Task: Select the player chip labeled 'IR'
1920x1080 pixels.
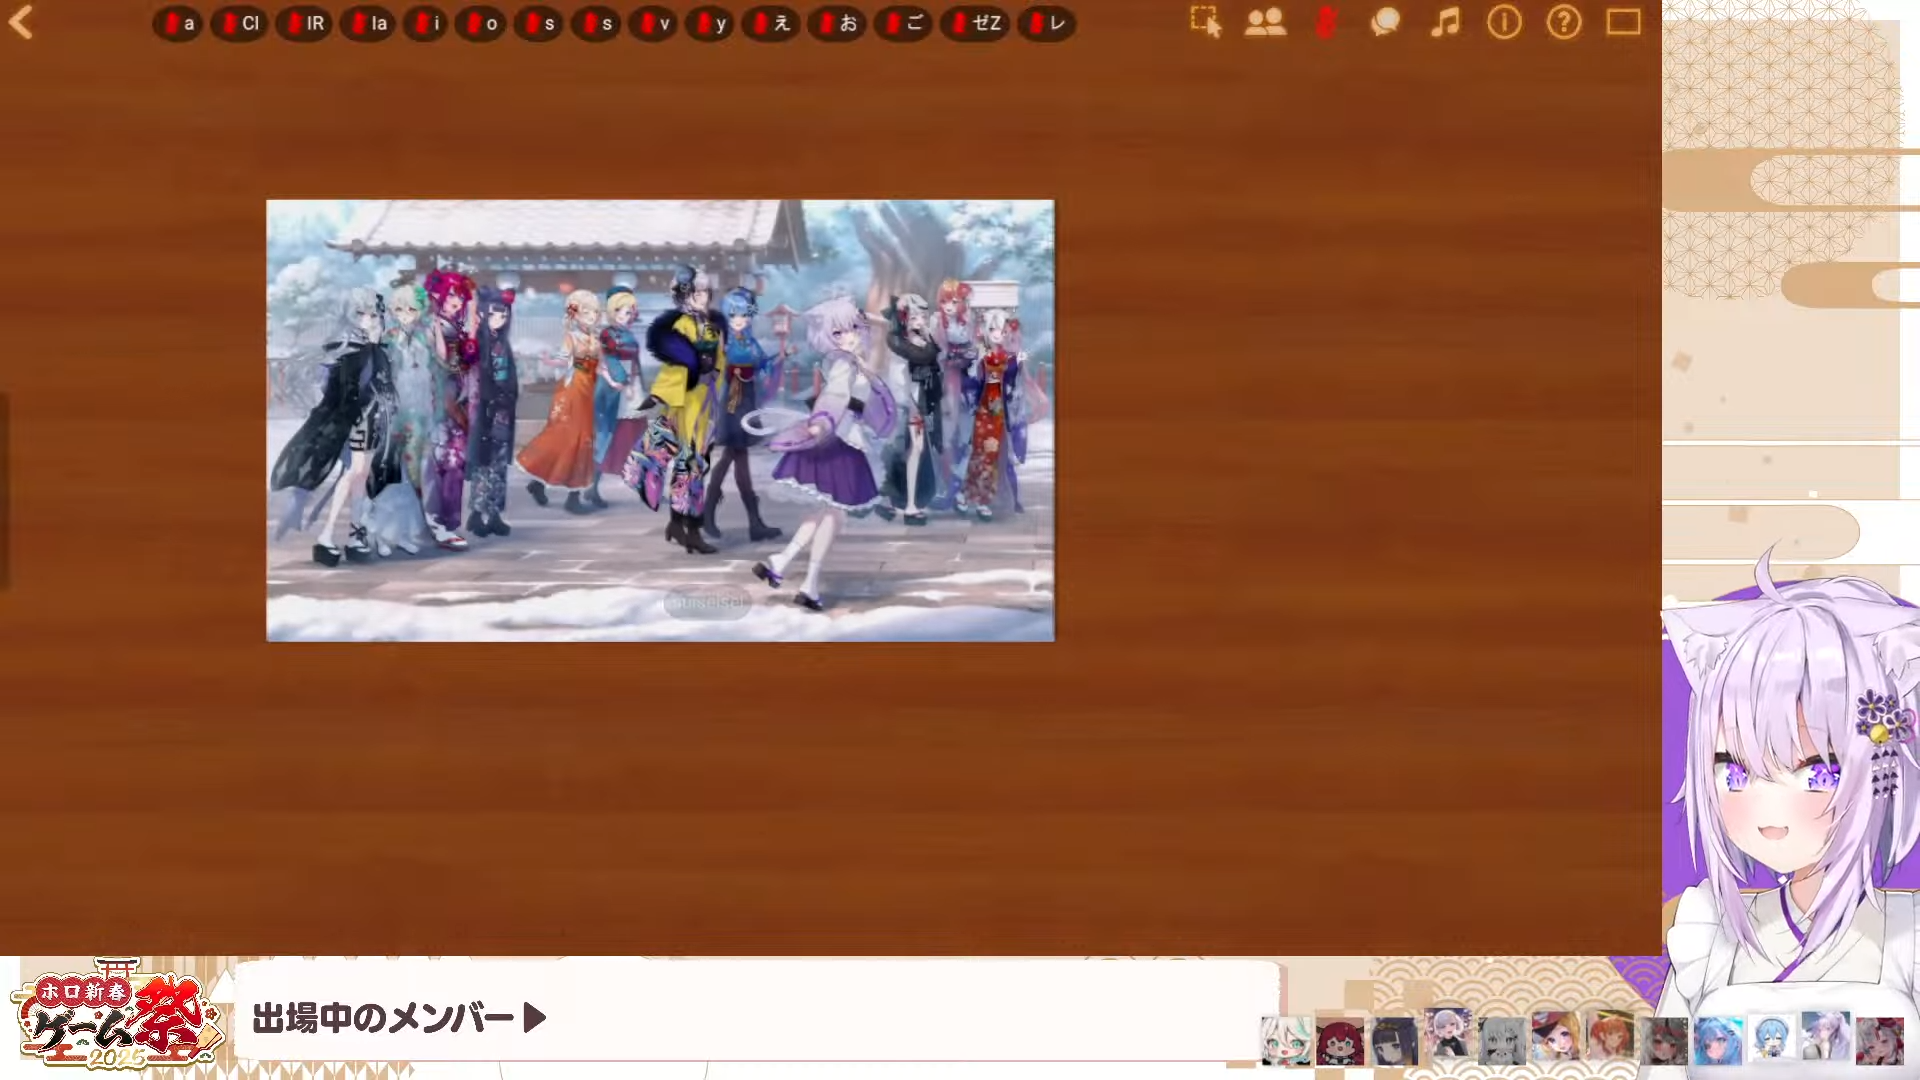Action: (304, 23)
